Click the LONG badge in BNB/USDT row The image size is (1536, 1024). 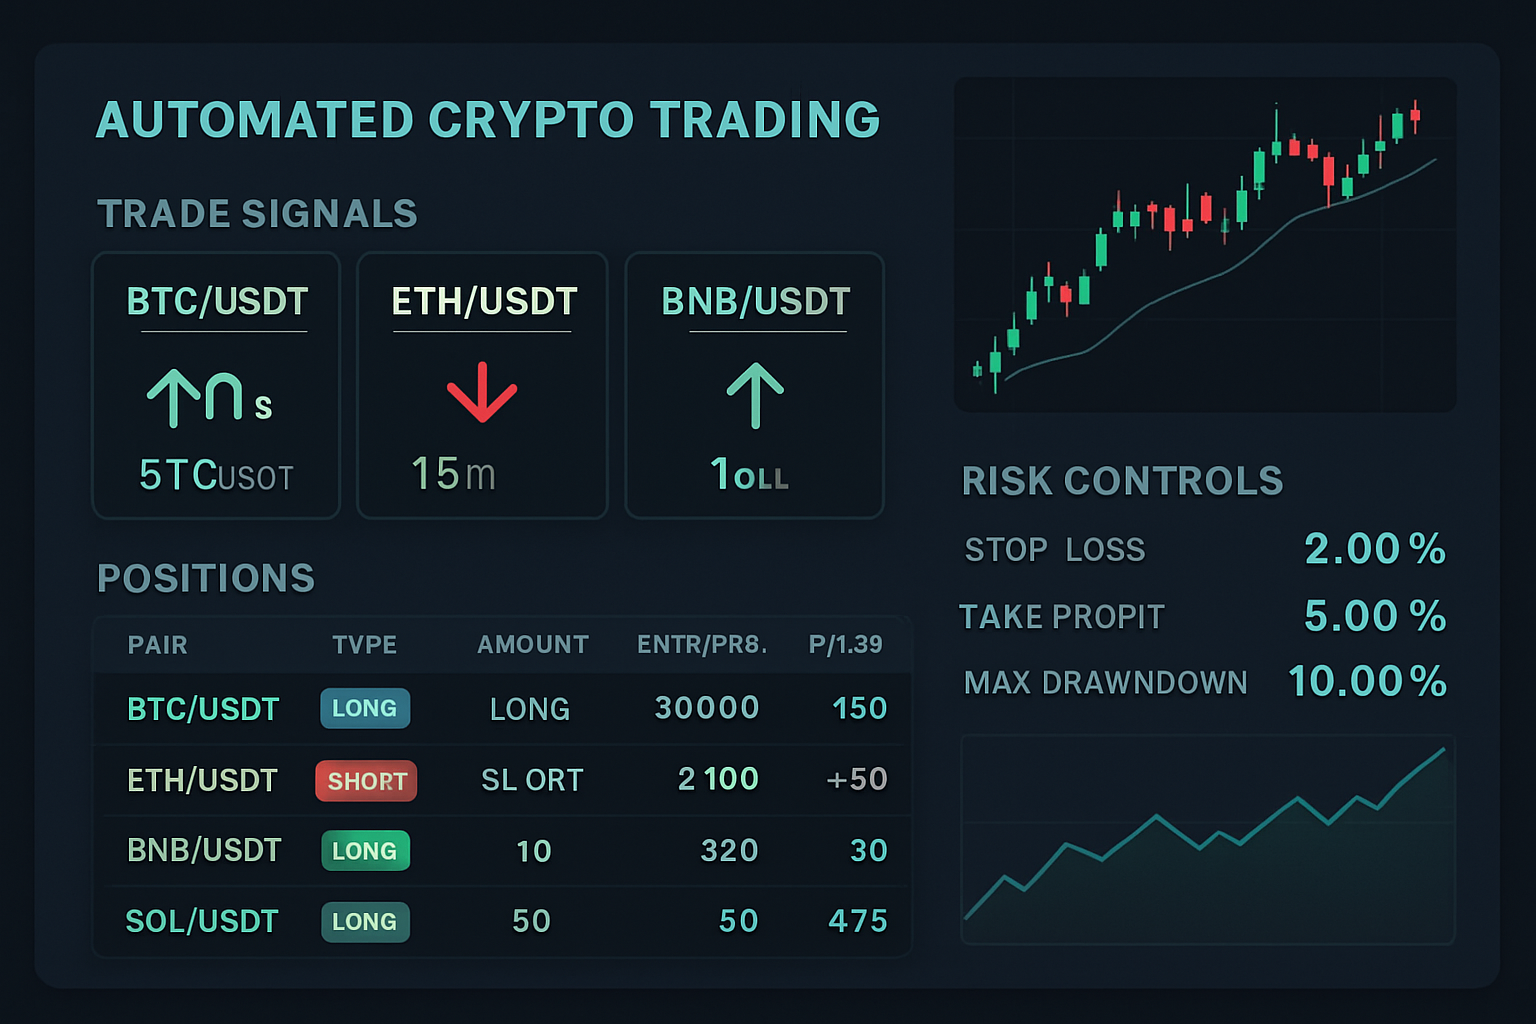point(365,851)
